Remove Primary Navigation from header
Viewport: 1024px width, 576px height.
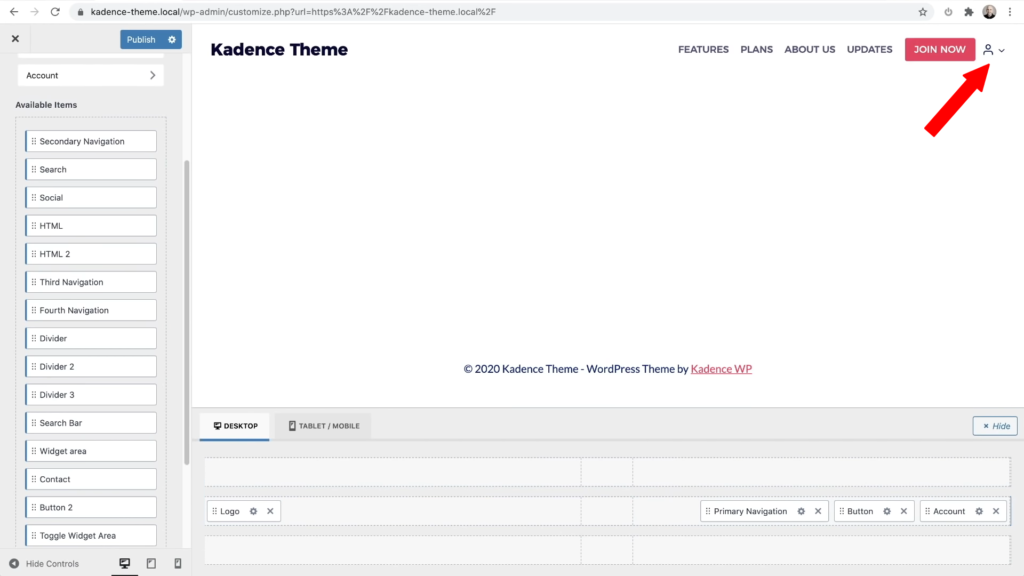[818, 511]
